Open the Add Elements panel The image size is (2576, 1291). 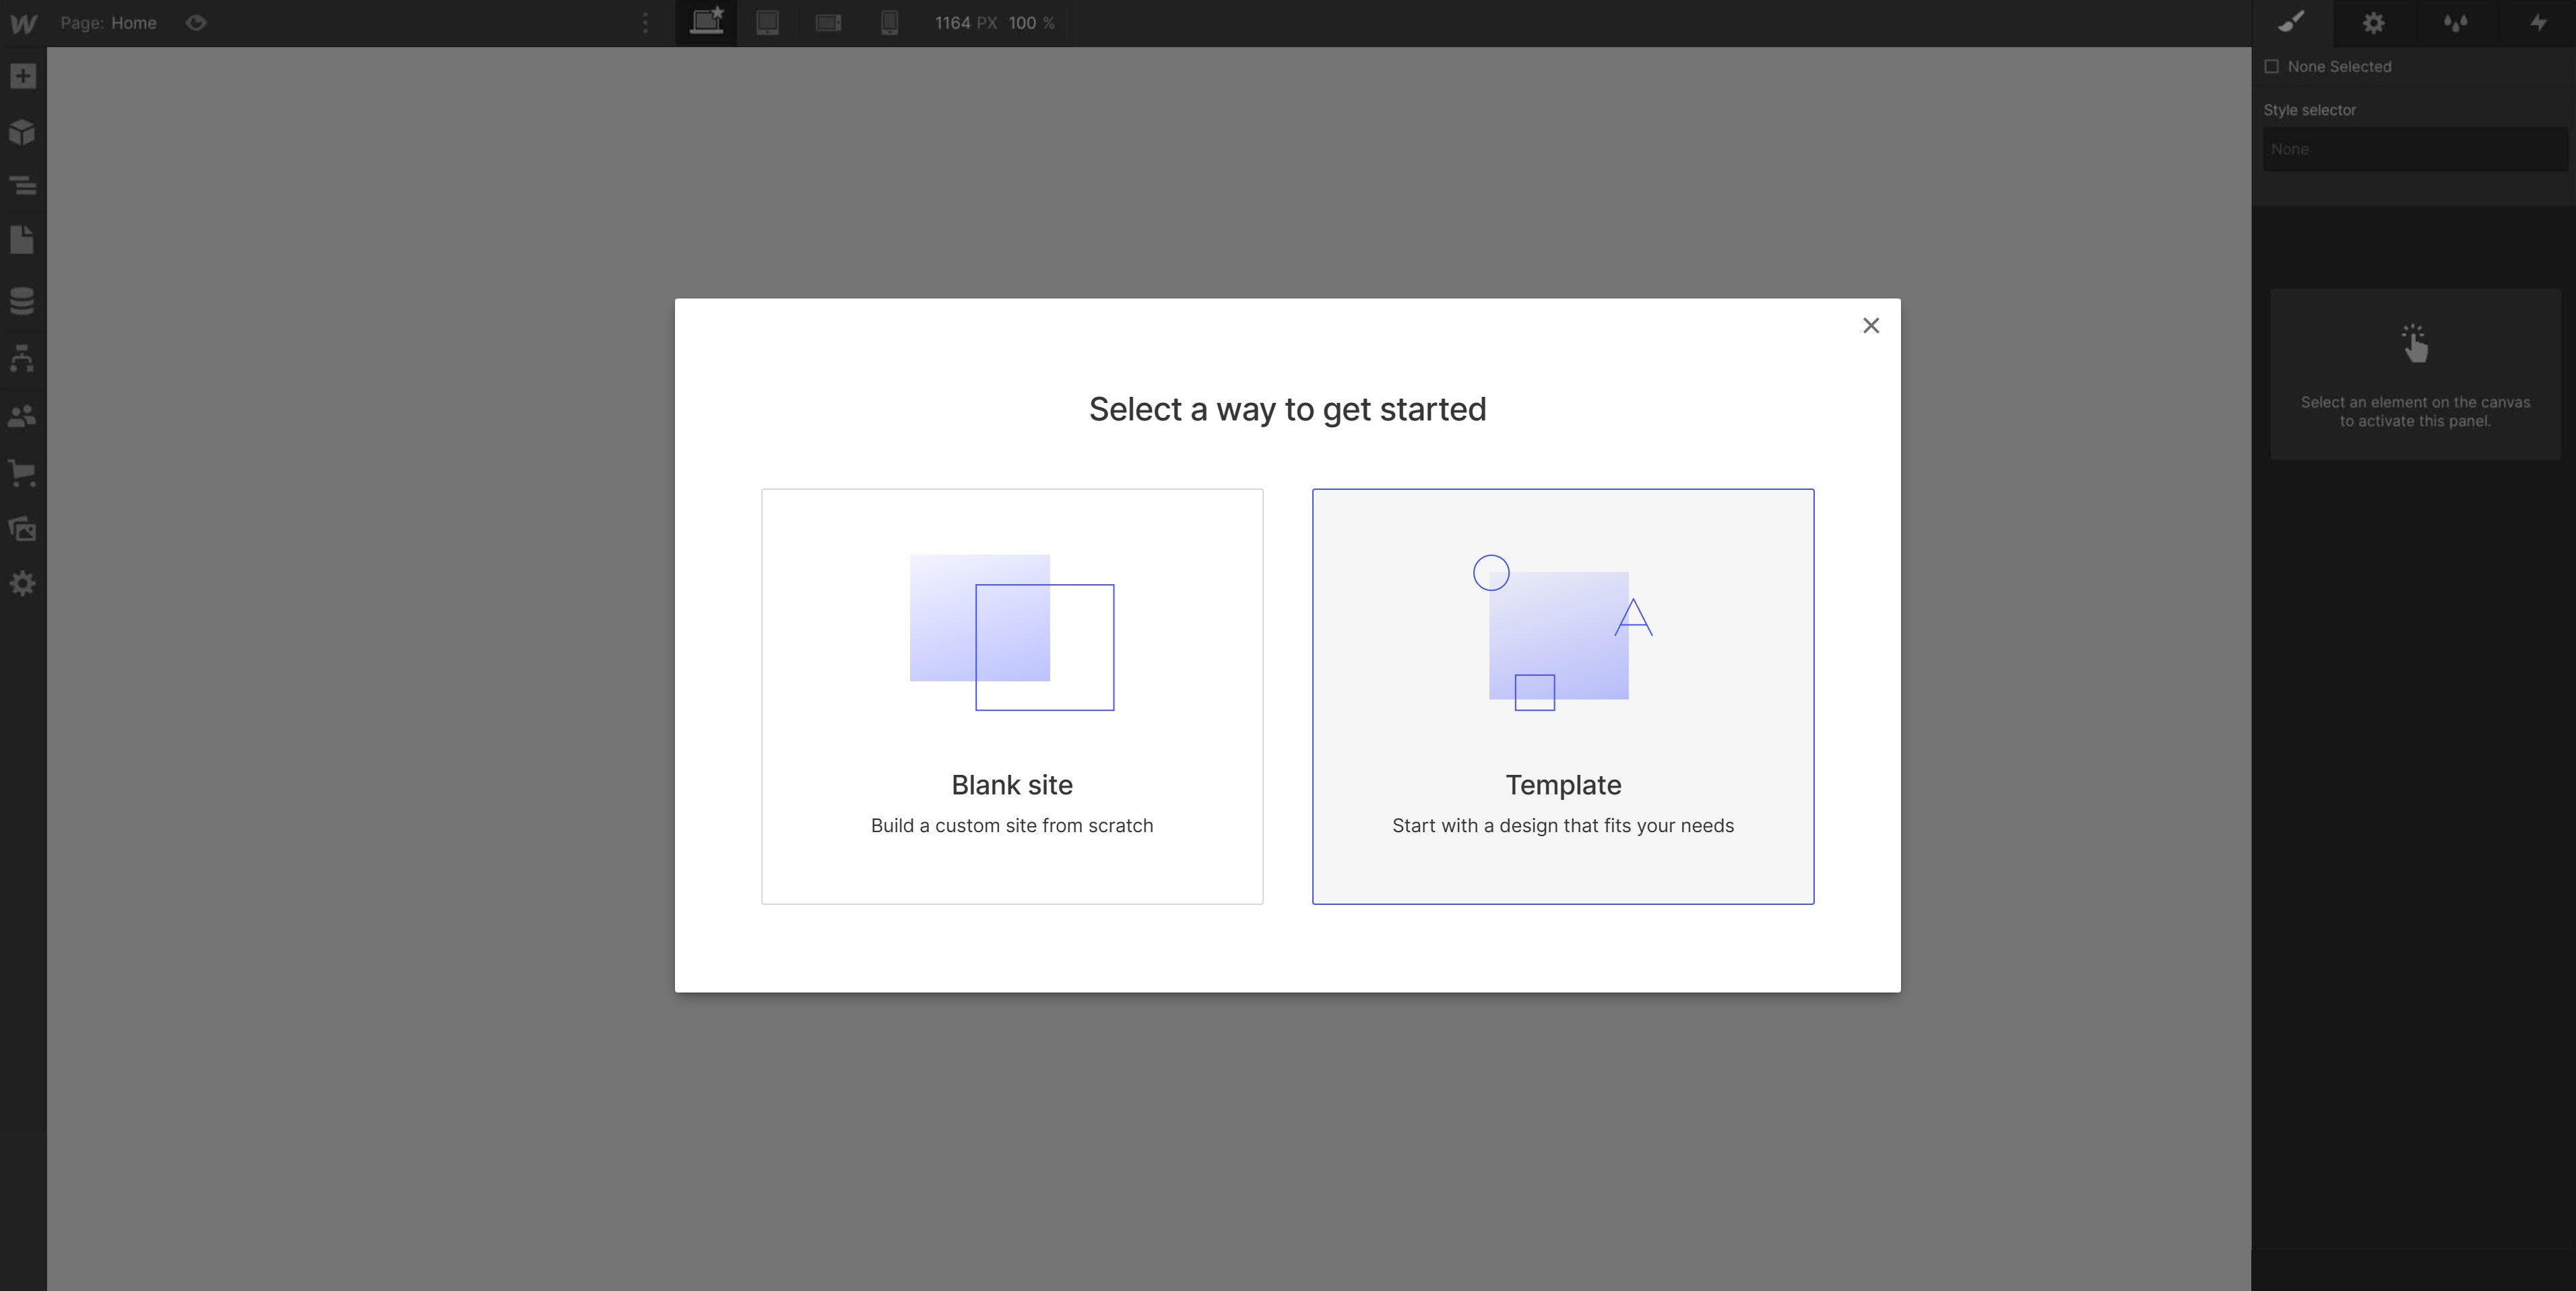(23, 77)
